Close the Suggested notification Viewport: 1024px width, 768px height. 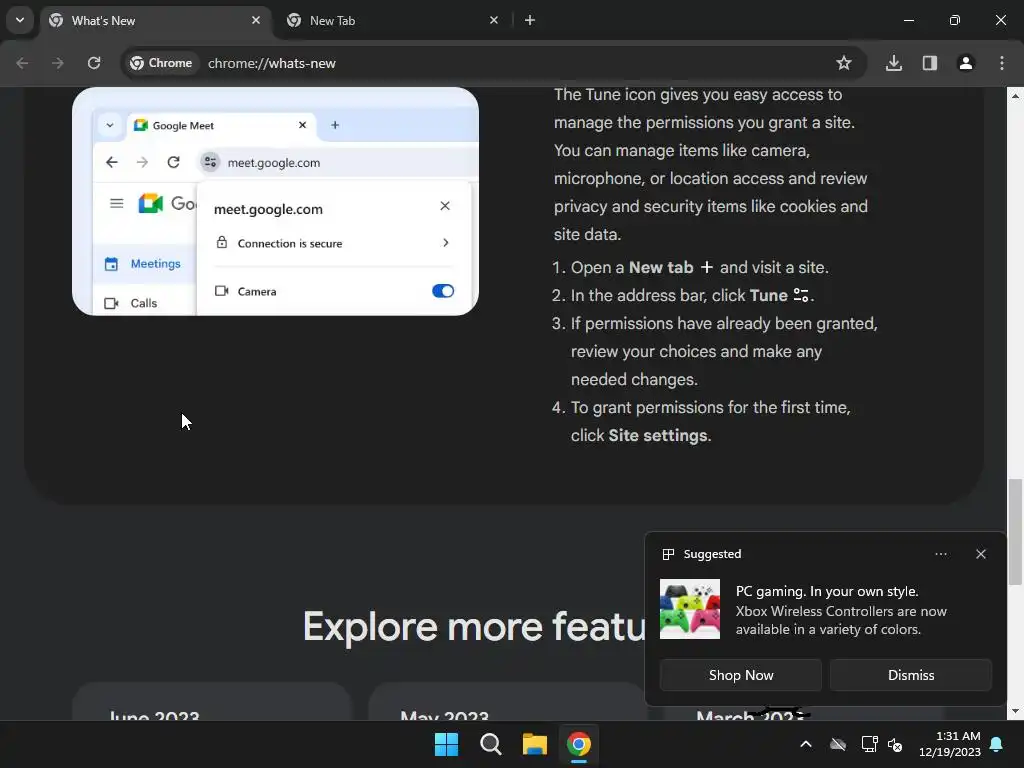pyautogui.click(x=981, y=554)
